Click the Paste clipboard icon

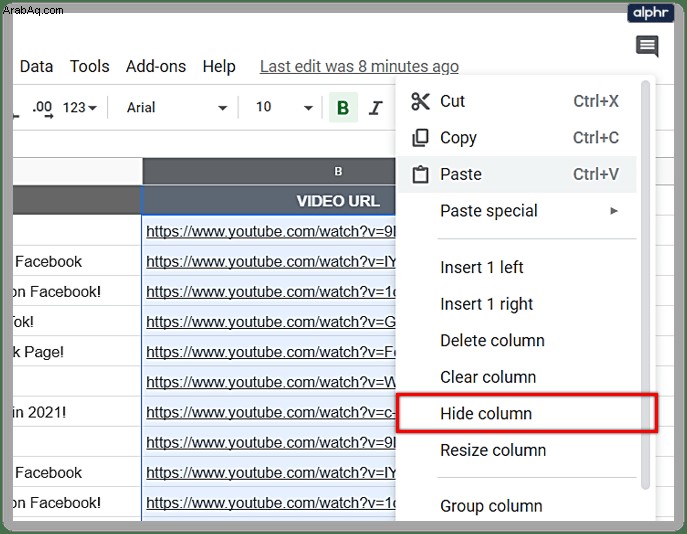tap(420, 174)
